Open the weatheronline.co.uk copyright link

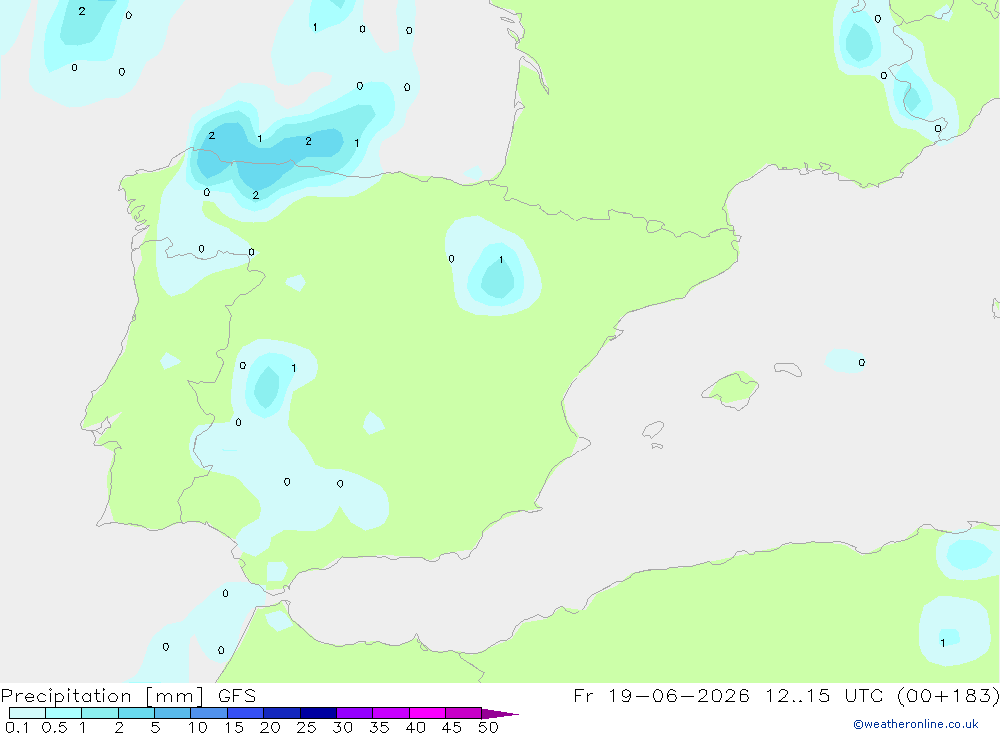(916, 724)
